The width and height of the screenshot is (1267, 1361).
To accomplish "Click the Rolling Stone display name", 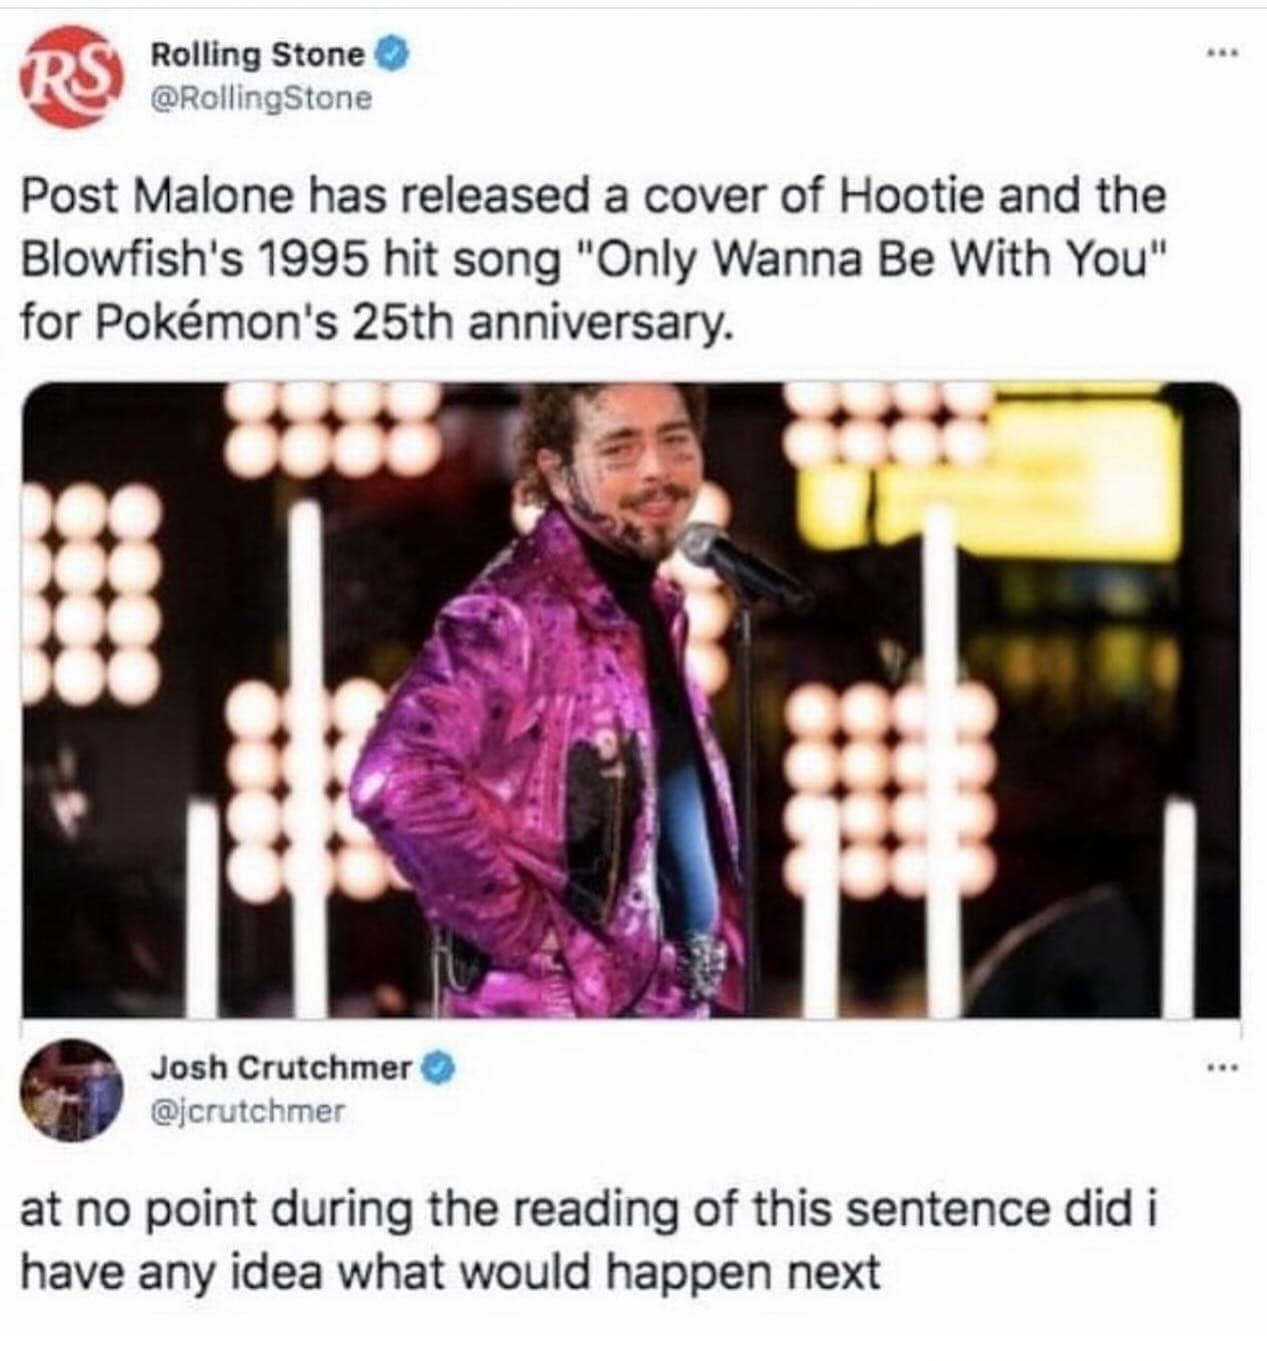I will click(x=258, y=55).
